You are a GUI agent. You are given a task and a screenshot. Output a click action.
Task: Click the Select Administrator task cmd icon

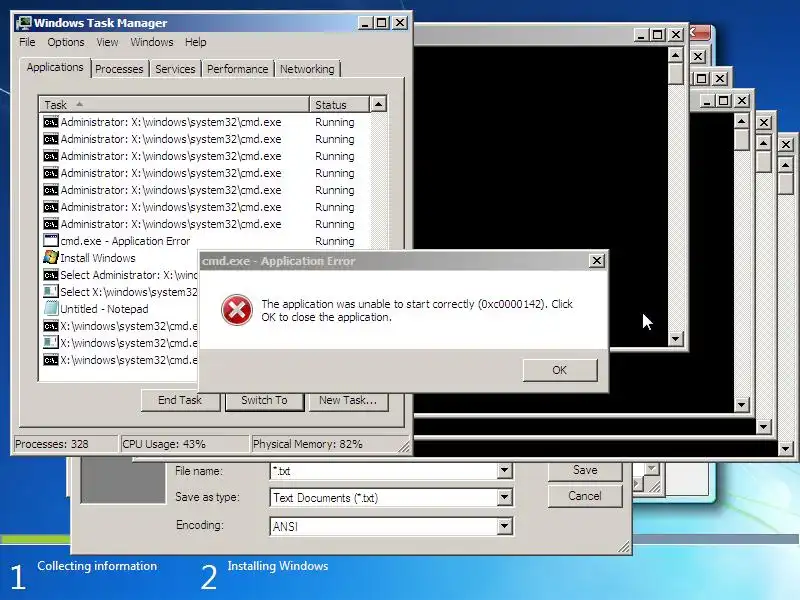pyautogui.click(x=51, y=275)
